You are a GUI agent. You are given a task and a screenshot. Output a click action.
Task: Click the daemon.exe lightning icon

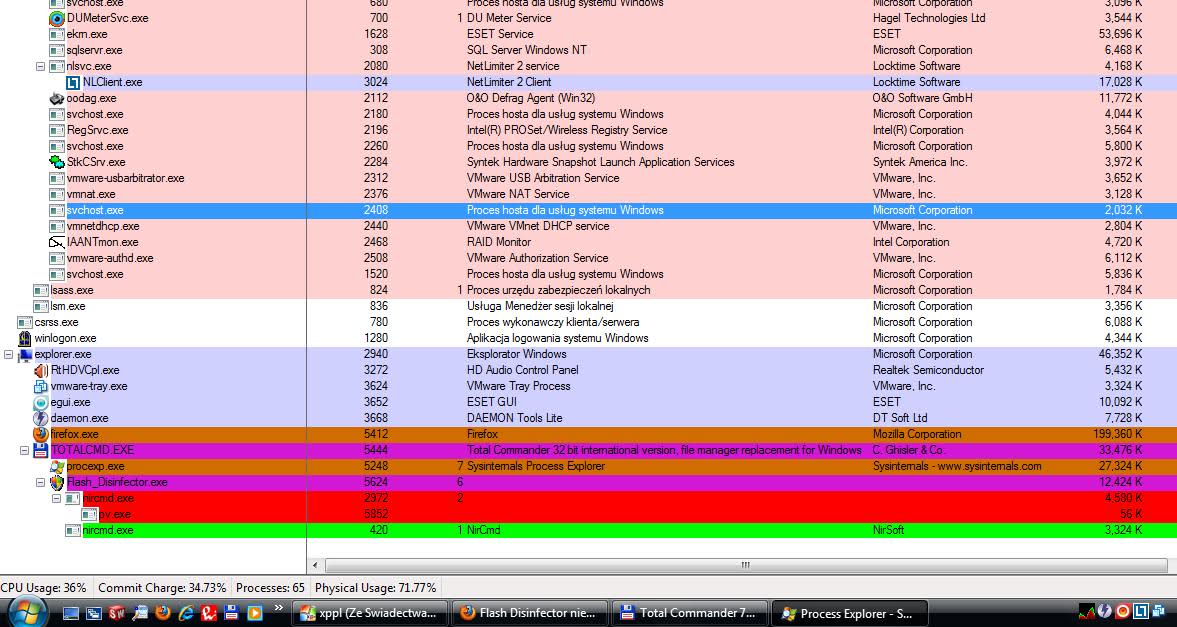coord(41,418)
